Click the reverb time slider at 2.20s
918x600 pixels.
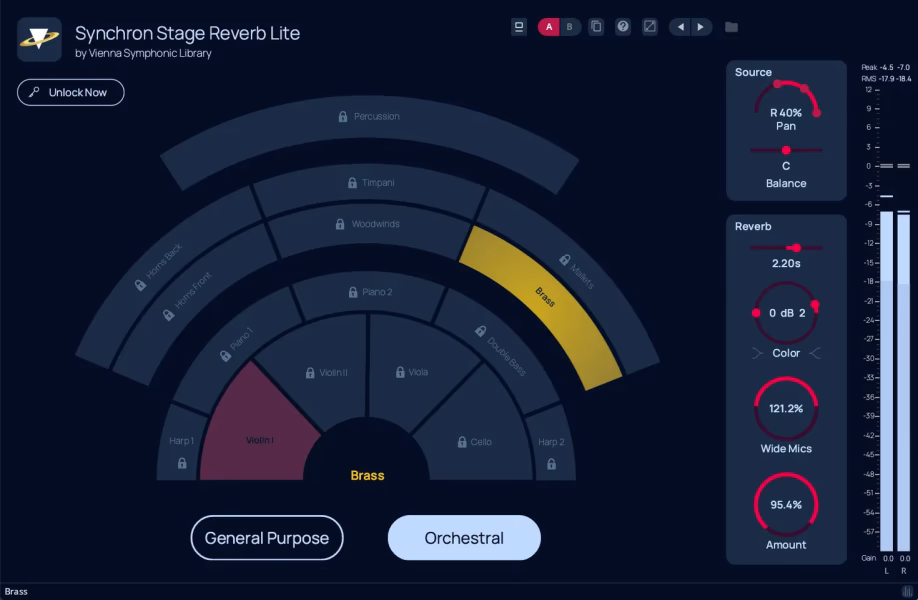tap(795, 247)
